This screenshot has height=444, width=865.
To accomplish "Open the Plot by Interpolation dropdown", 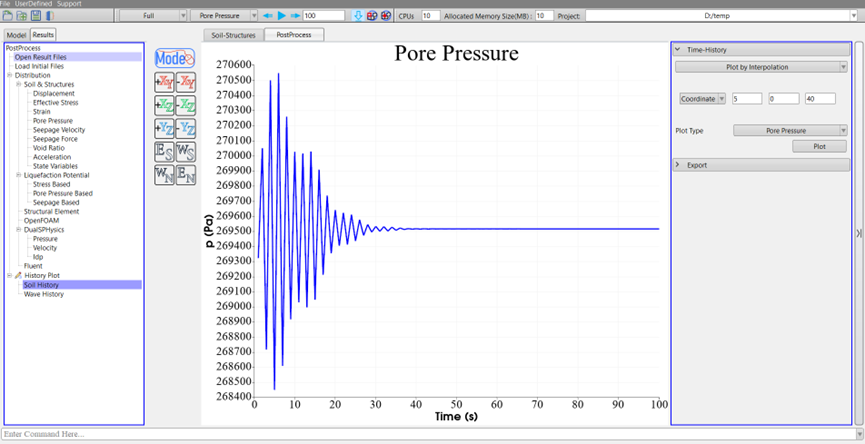I will 761,67.
